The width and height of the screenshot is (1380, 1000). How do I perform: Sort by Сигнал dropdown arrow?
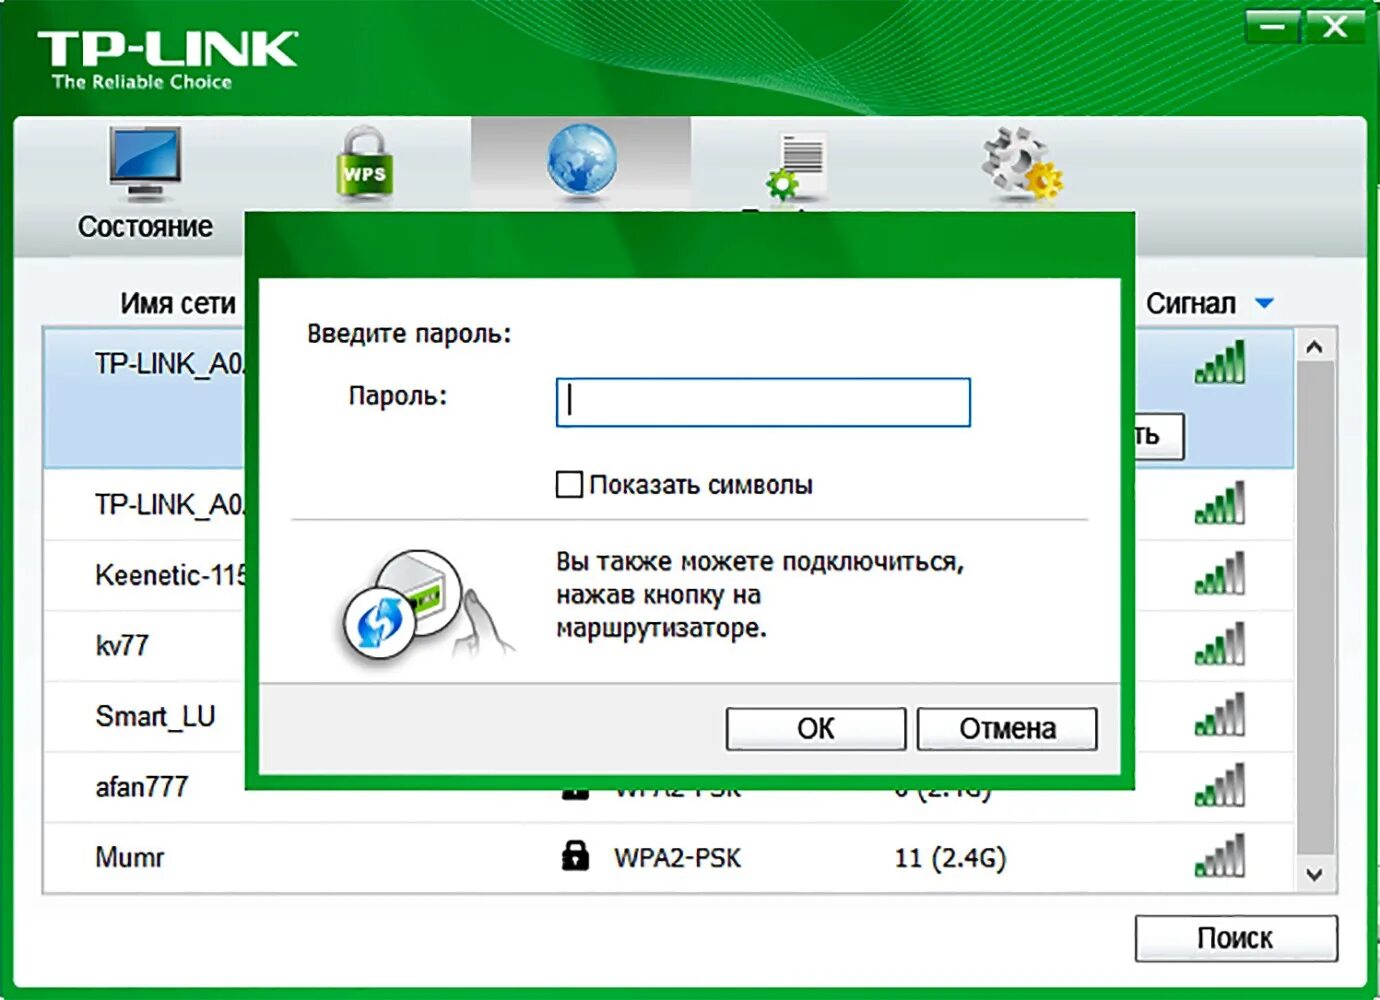coord(1264,303)
